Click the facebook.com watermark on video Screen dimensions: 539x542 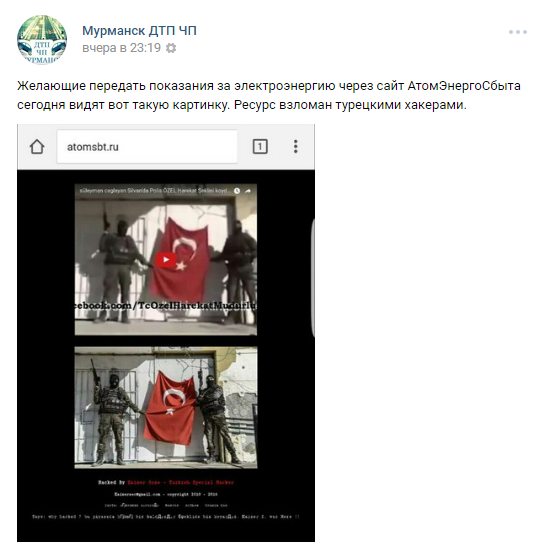click(x=166, y=306)
